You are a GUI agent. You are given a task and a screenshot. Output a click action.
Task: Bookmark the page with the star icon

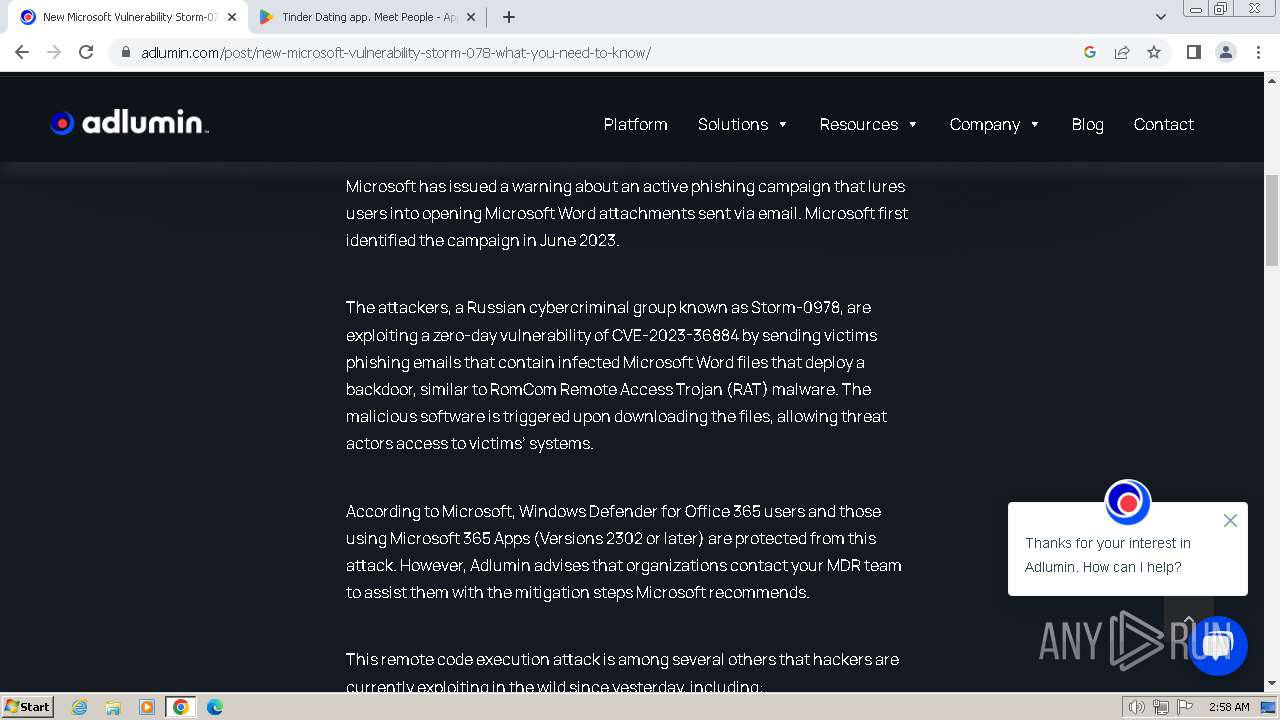1154,52
